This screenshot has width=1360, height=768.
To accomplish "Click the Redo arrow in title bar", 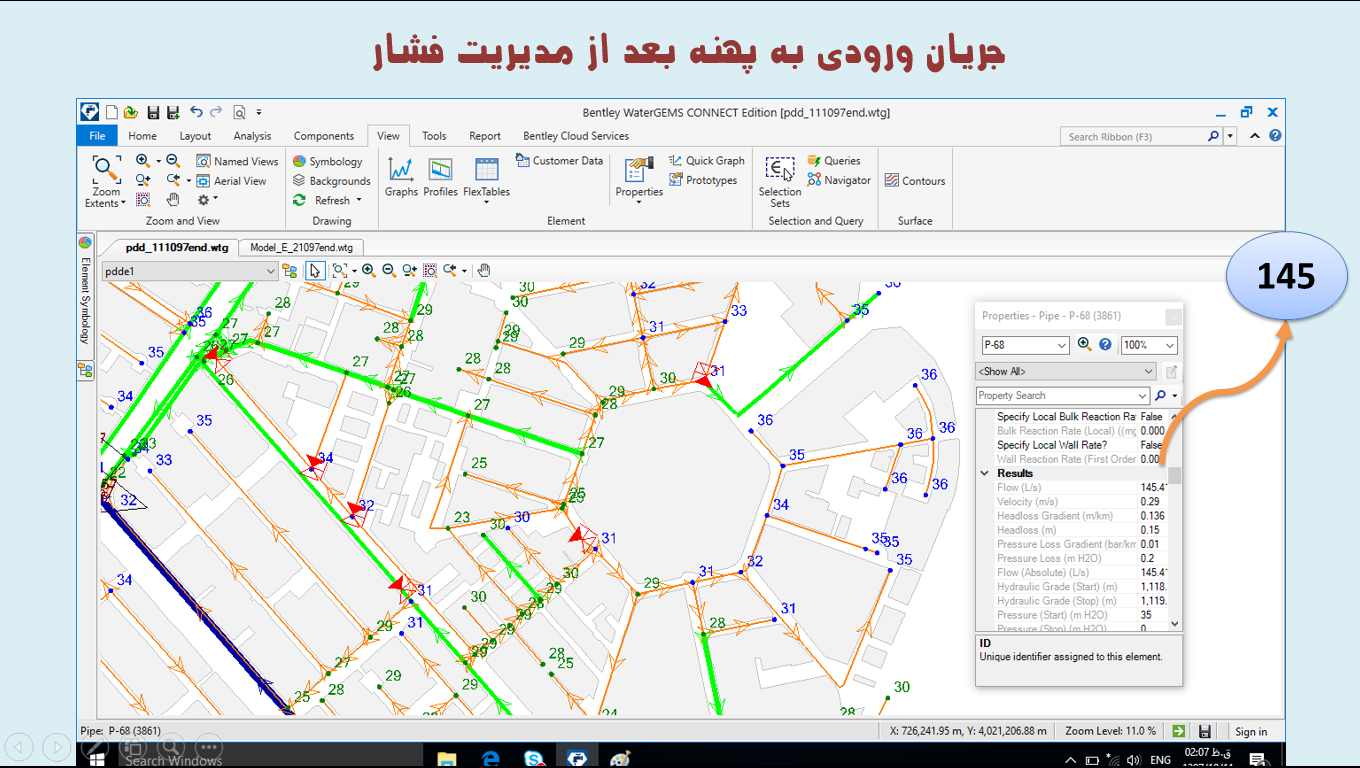I will pos(216,112).
